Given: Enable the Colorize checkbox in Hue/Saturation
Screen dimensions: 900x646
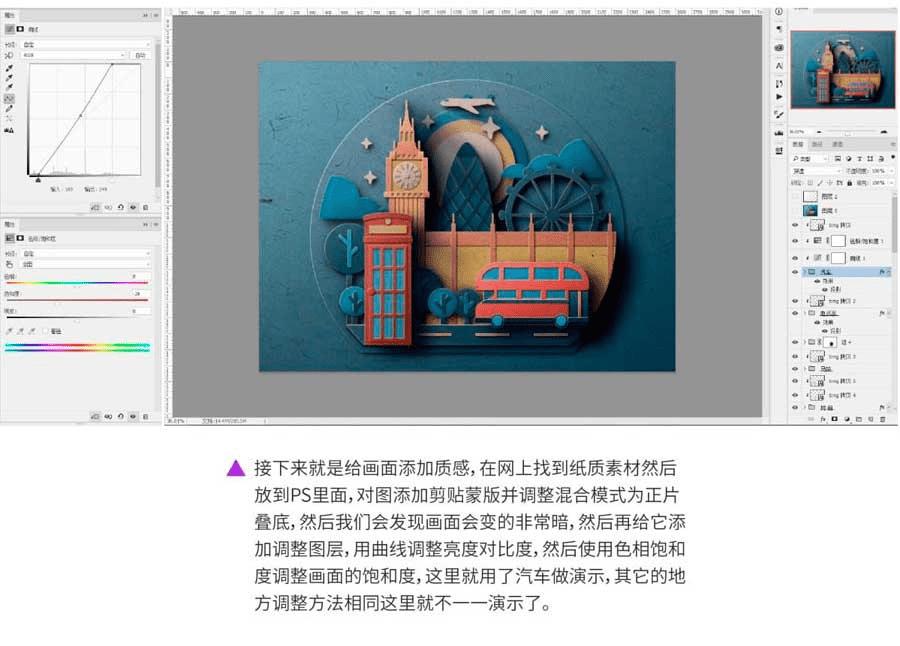Looking at the screenshot, I should [45, 331].
